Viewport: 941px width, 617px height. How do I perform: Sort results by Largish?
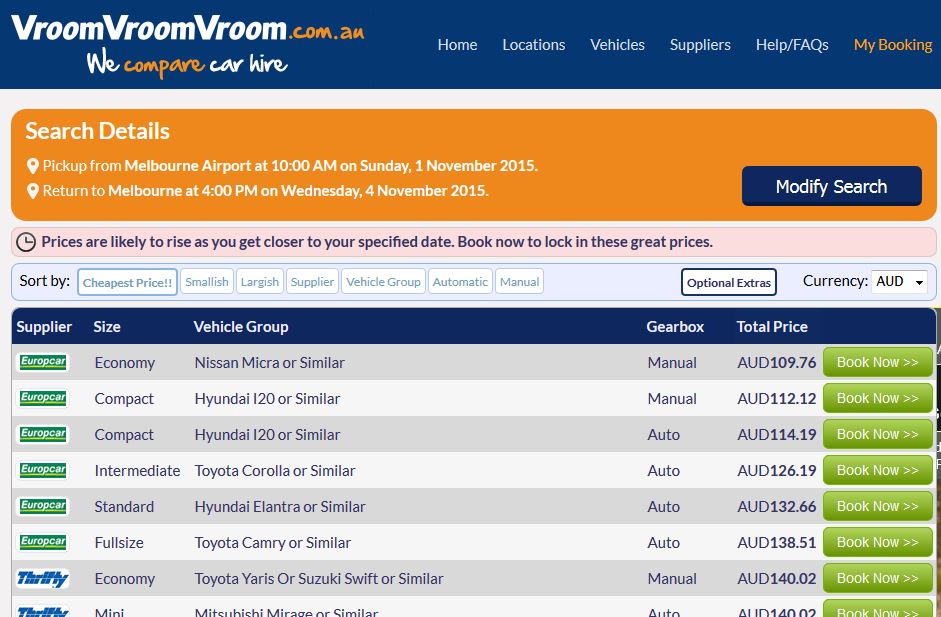coord(260,281)
